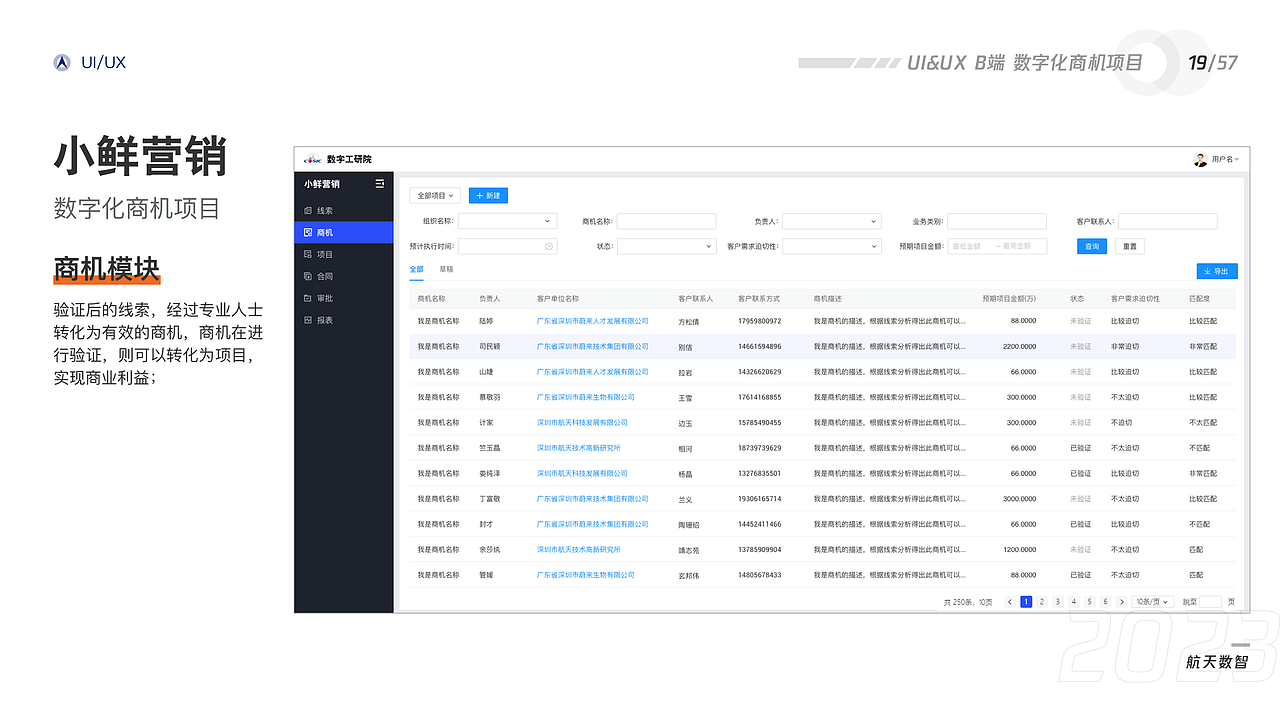Switch to the 全部 tab
1280x720 pixels.
pyautogui.click(x=416, y=270)
